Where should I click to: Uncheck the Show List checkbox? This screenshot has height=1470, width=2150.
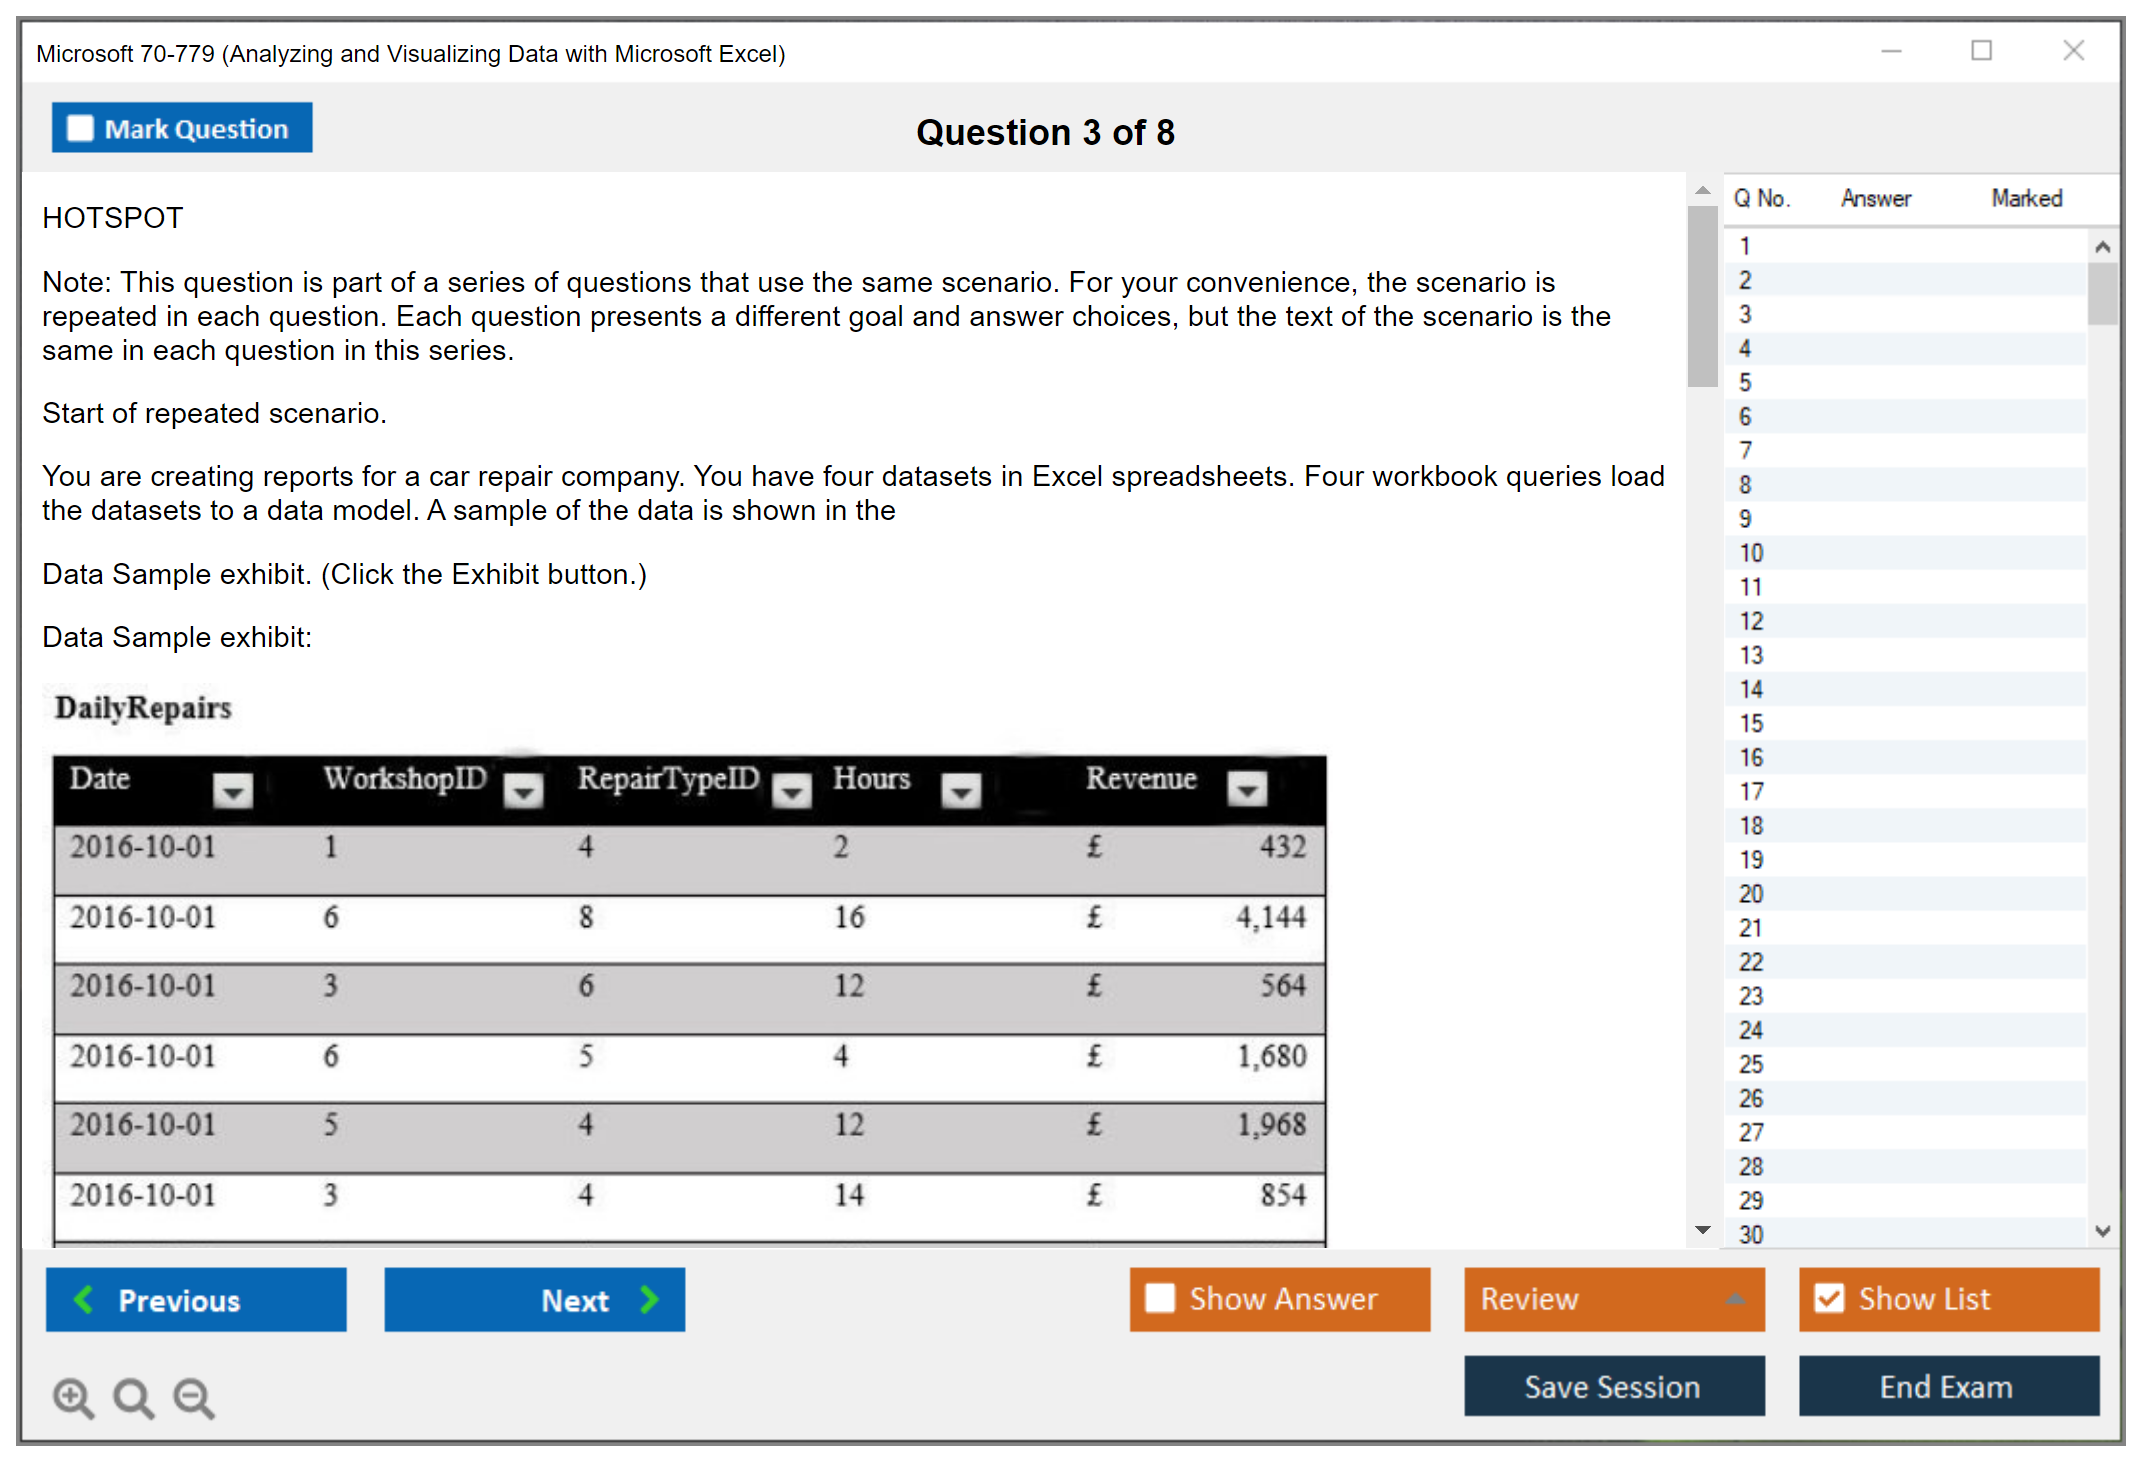pyautogui.click(x=1829, y=1298)
